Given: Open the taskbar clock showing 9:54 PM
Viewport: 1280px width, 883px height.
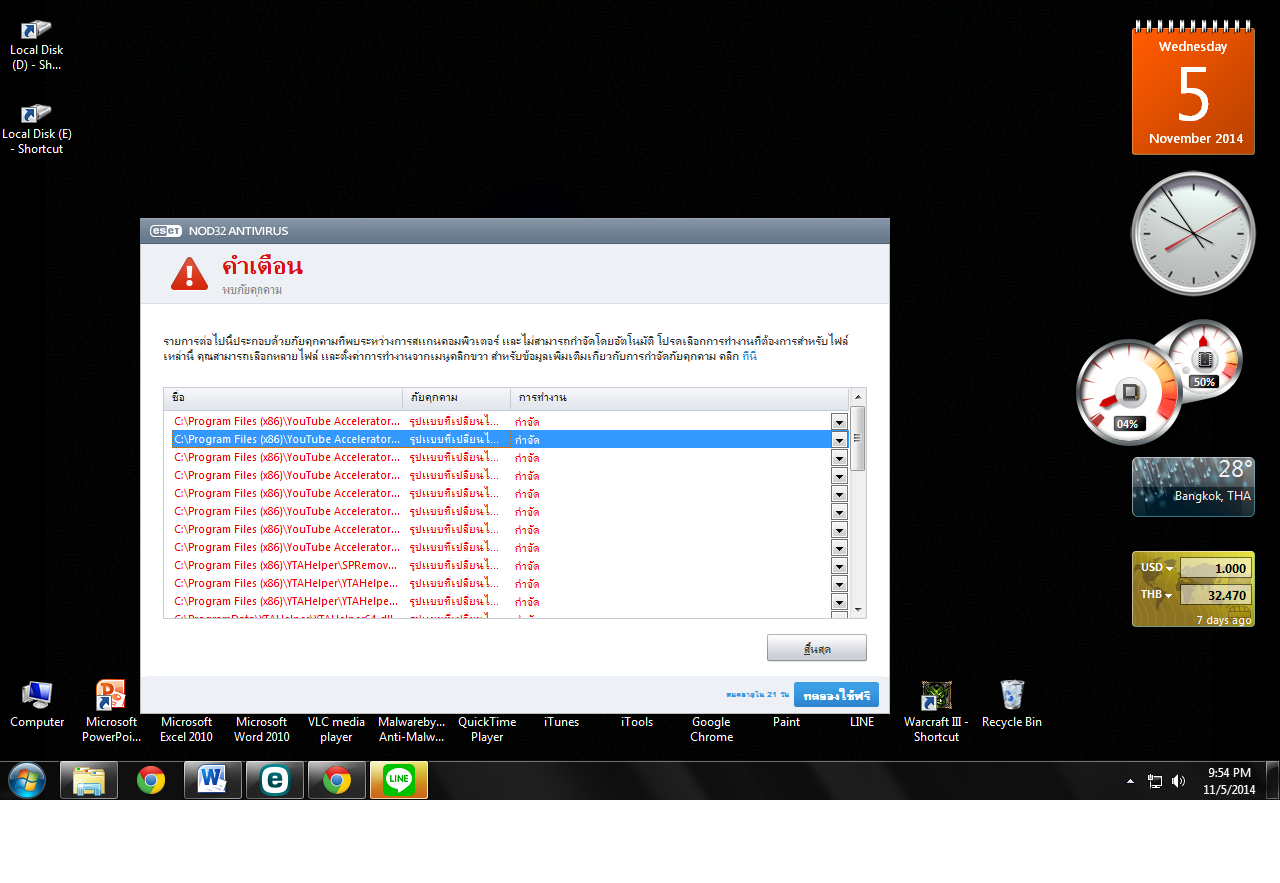Looking at the screenshot, I should pos(1229,781).
